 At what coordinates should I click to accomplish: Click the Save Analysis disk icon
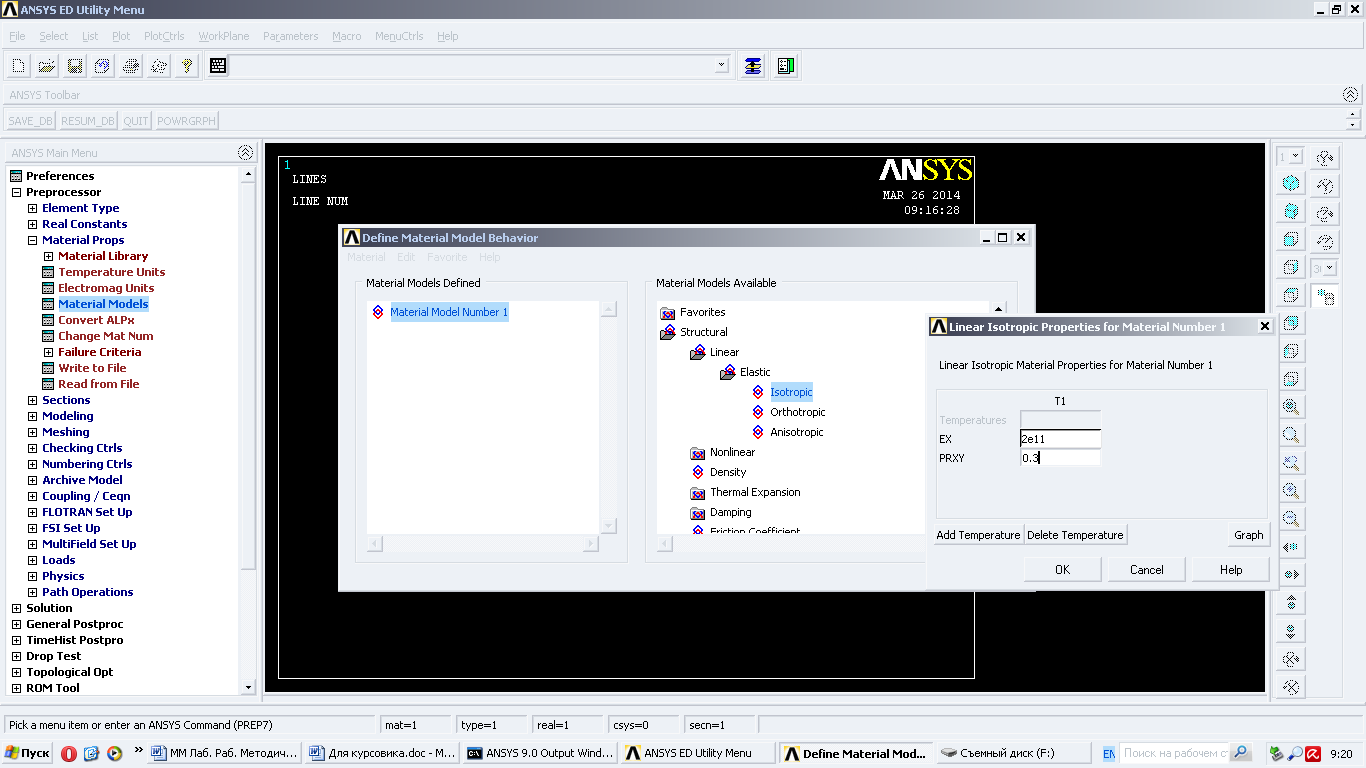[x=74, y=66]
